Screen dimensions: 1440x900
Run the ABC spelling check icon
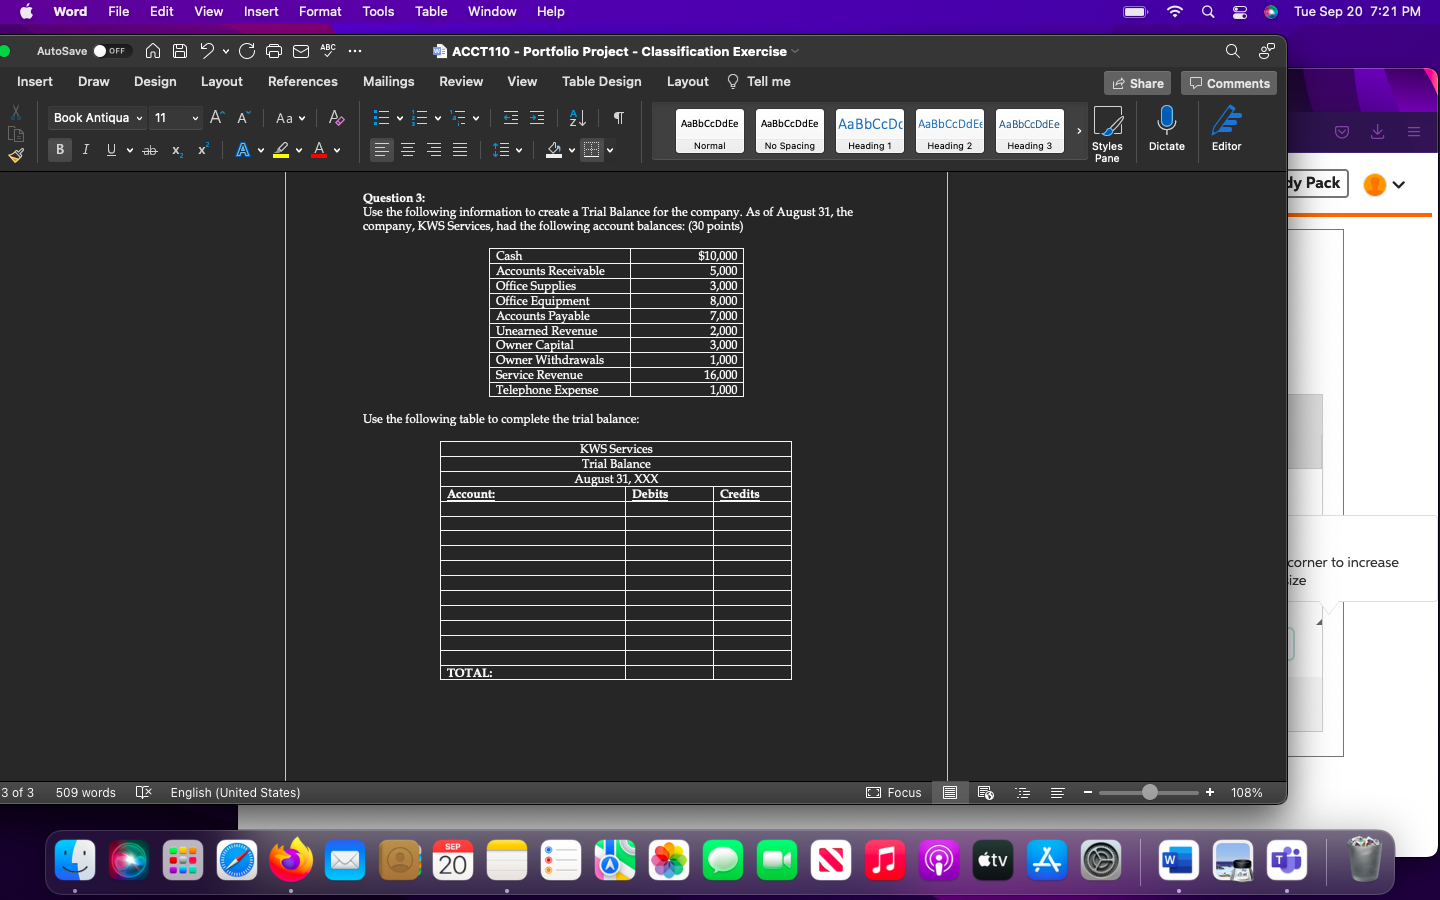[x=328, y=50]
